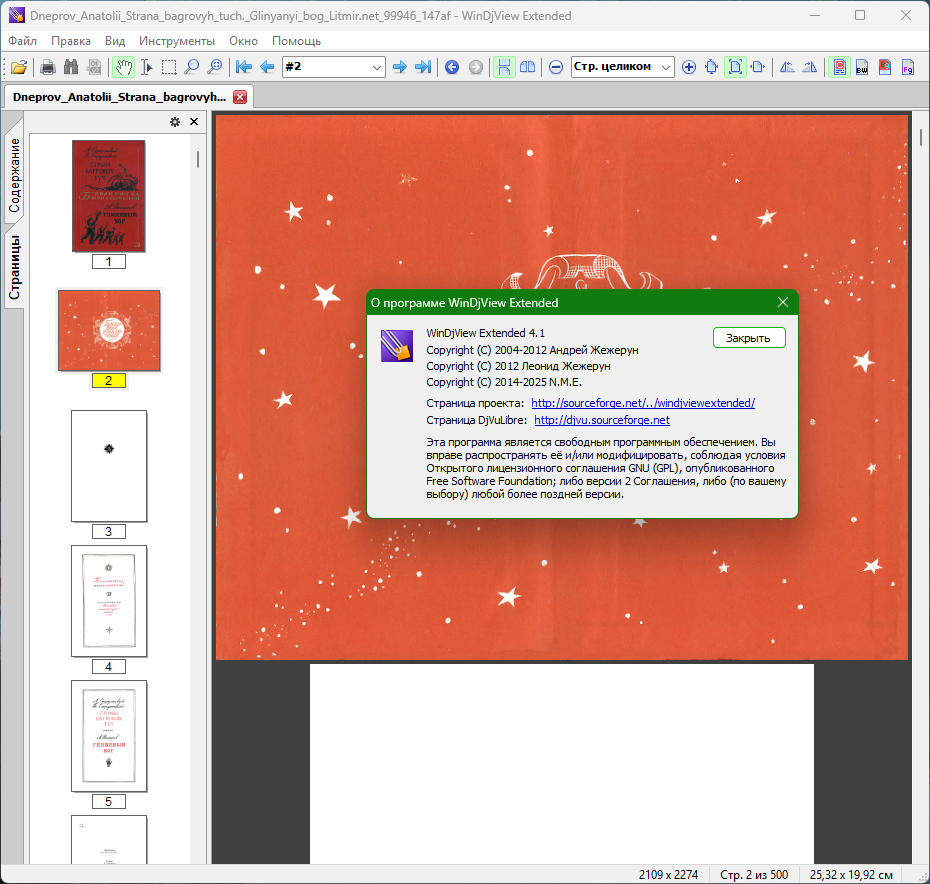Select page 5 thumbnail
Screen dimensions: 930x884
pos(109,736)
